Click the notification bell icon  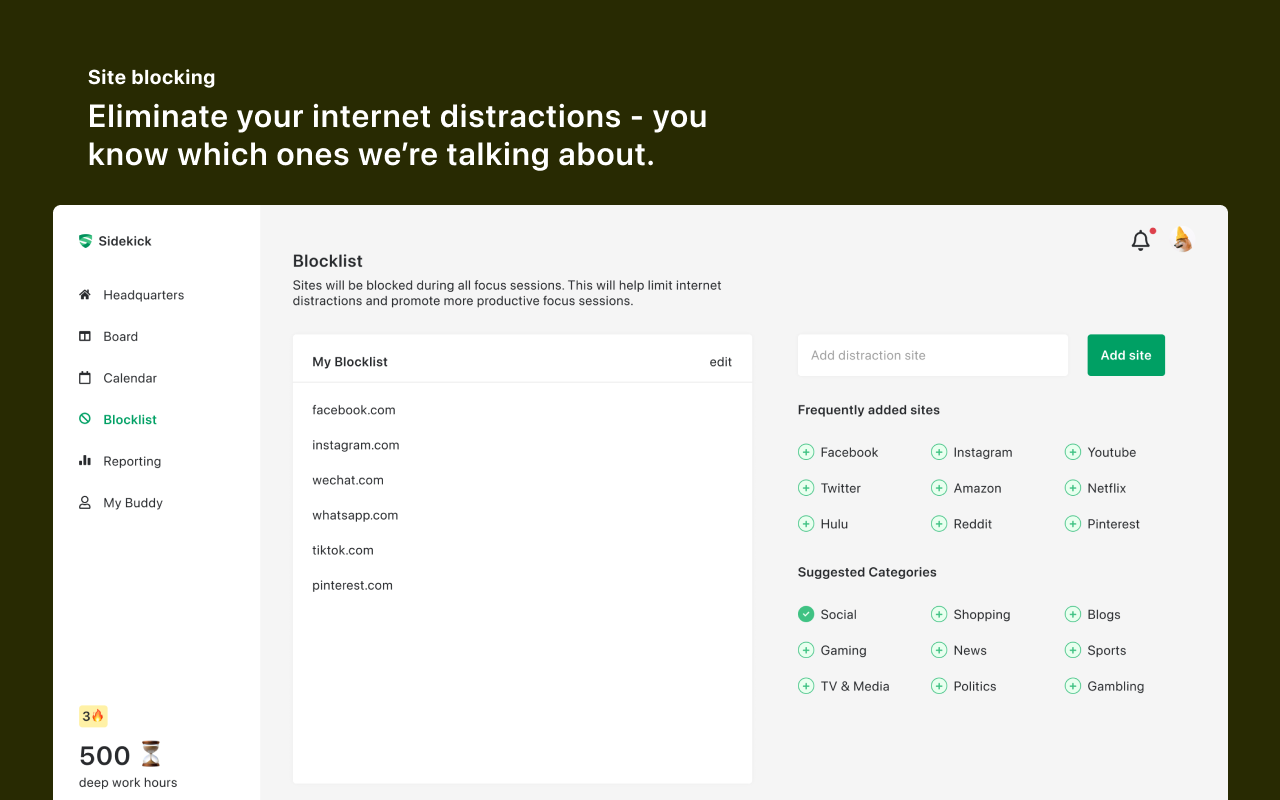tap(1140, 240)
